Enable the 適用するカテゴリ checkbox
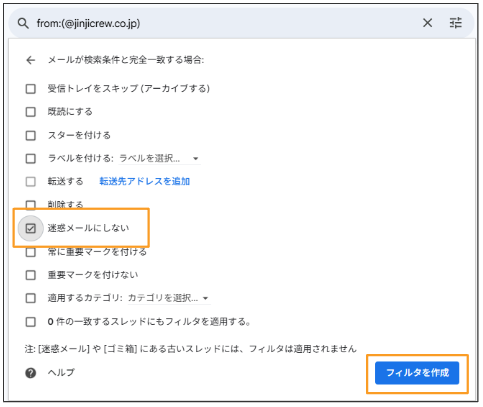Screen dimensions: 483x407 31,298
